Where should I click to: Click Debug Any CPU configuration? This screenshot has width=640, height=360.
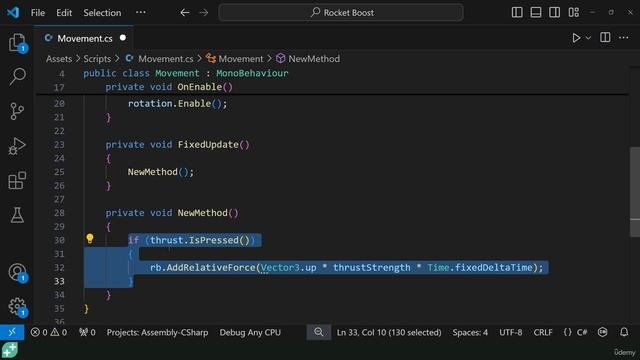(250, 332)
